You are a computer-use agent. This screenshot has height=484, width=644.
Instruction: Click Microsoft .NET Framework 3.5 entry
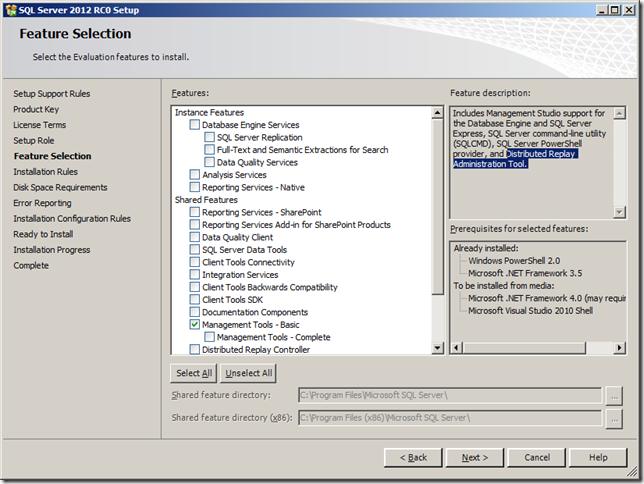(x=525, y=273)
